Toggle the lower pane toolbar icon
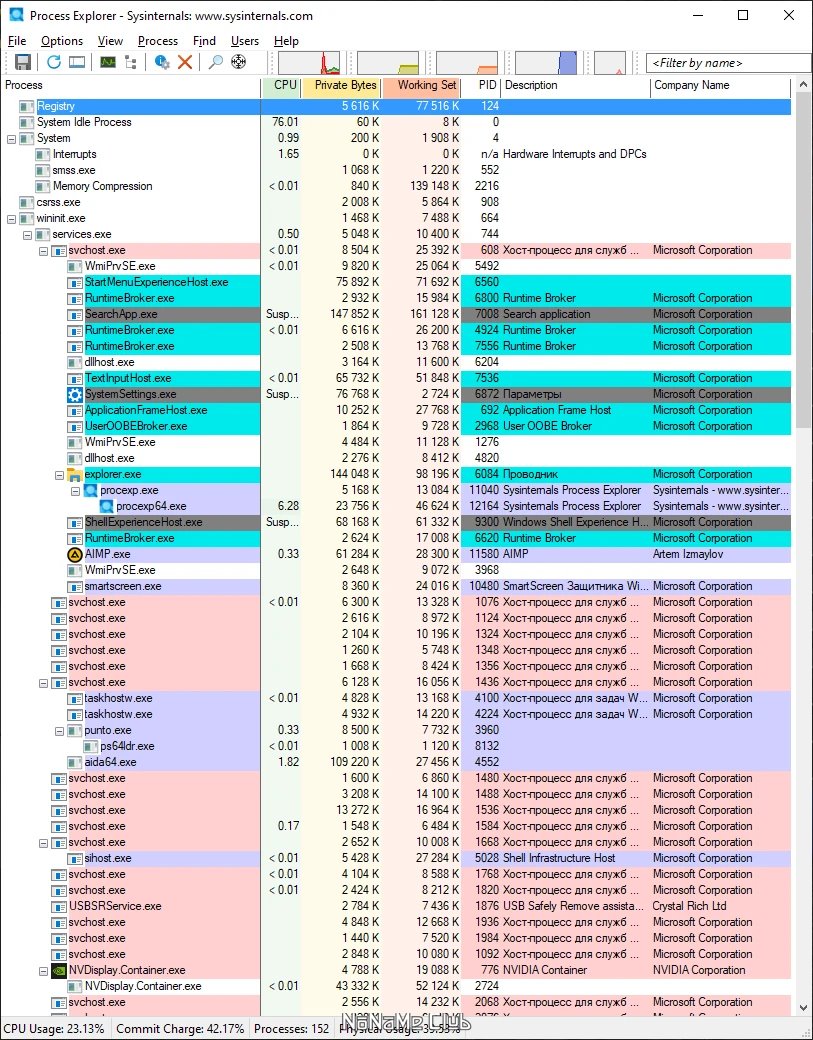 tap(77, 62)
